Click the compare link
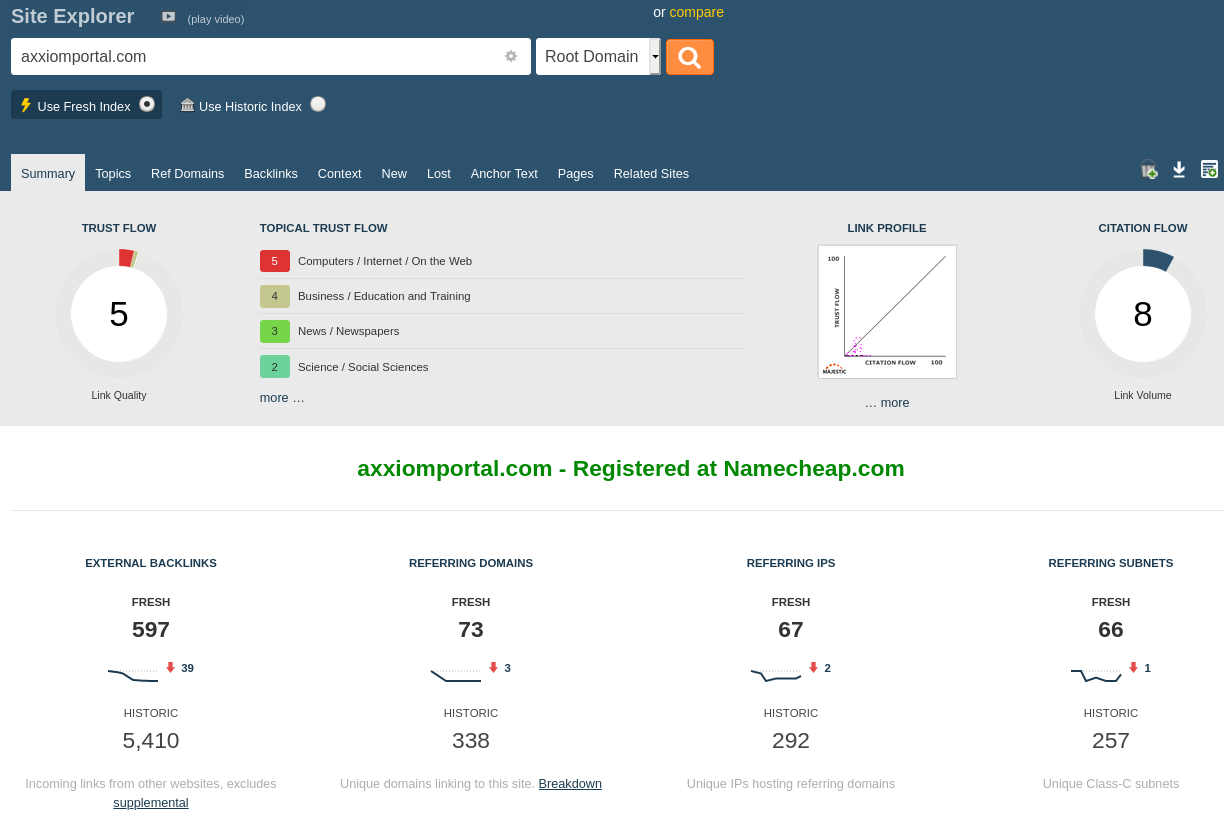 (697, 12)
